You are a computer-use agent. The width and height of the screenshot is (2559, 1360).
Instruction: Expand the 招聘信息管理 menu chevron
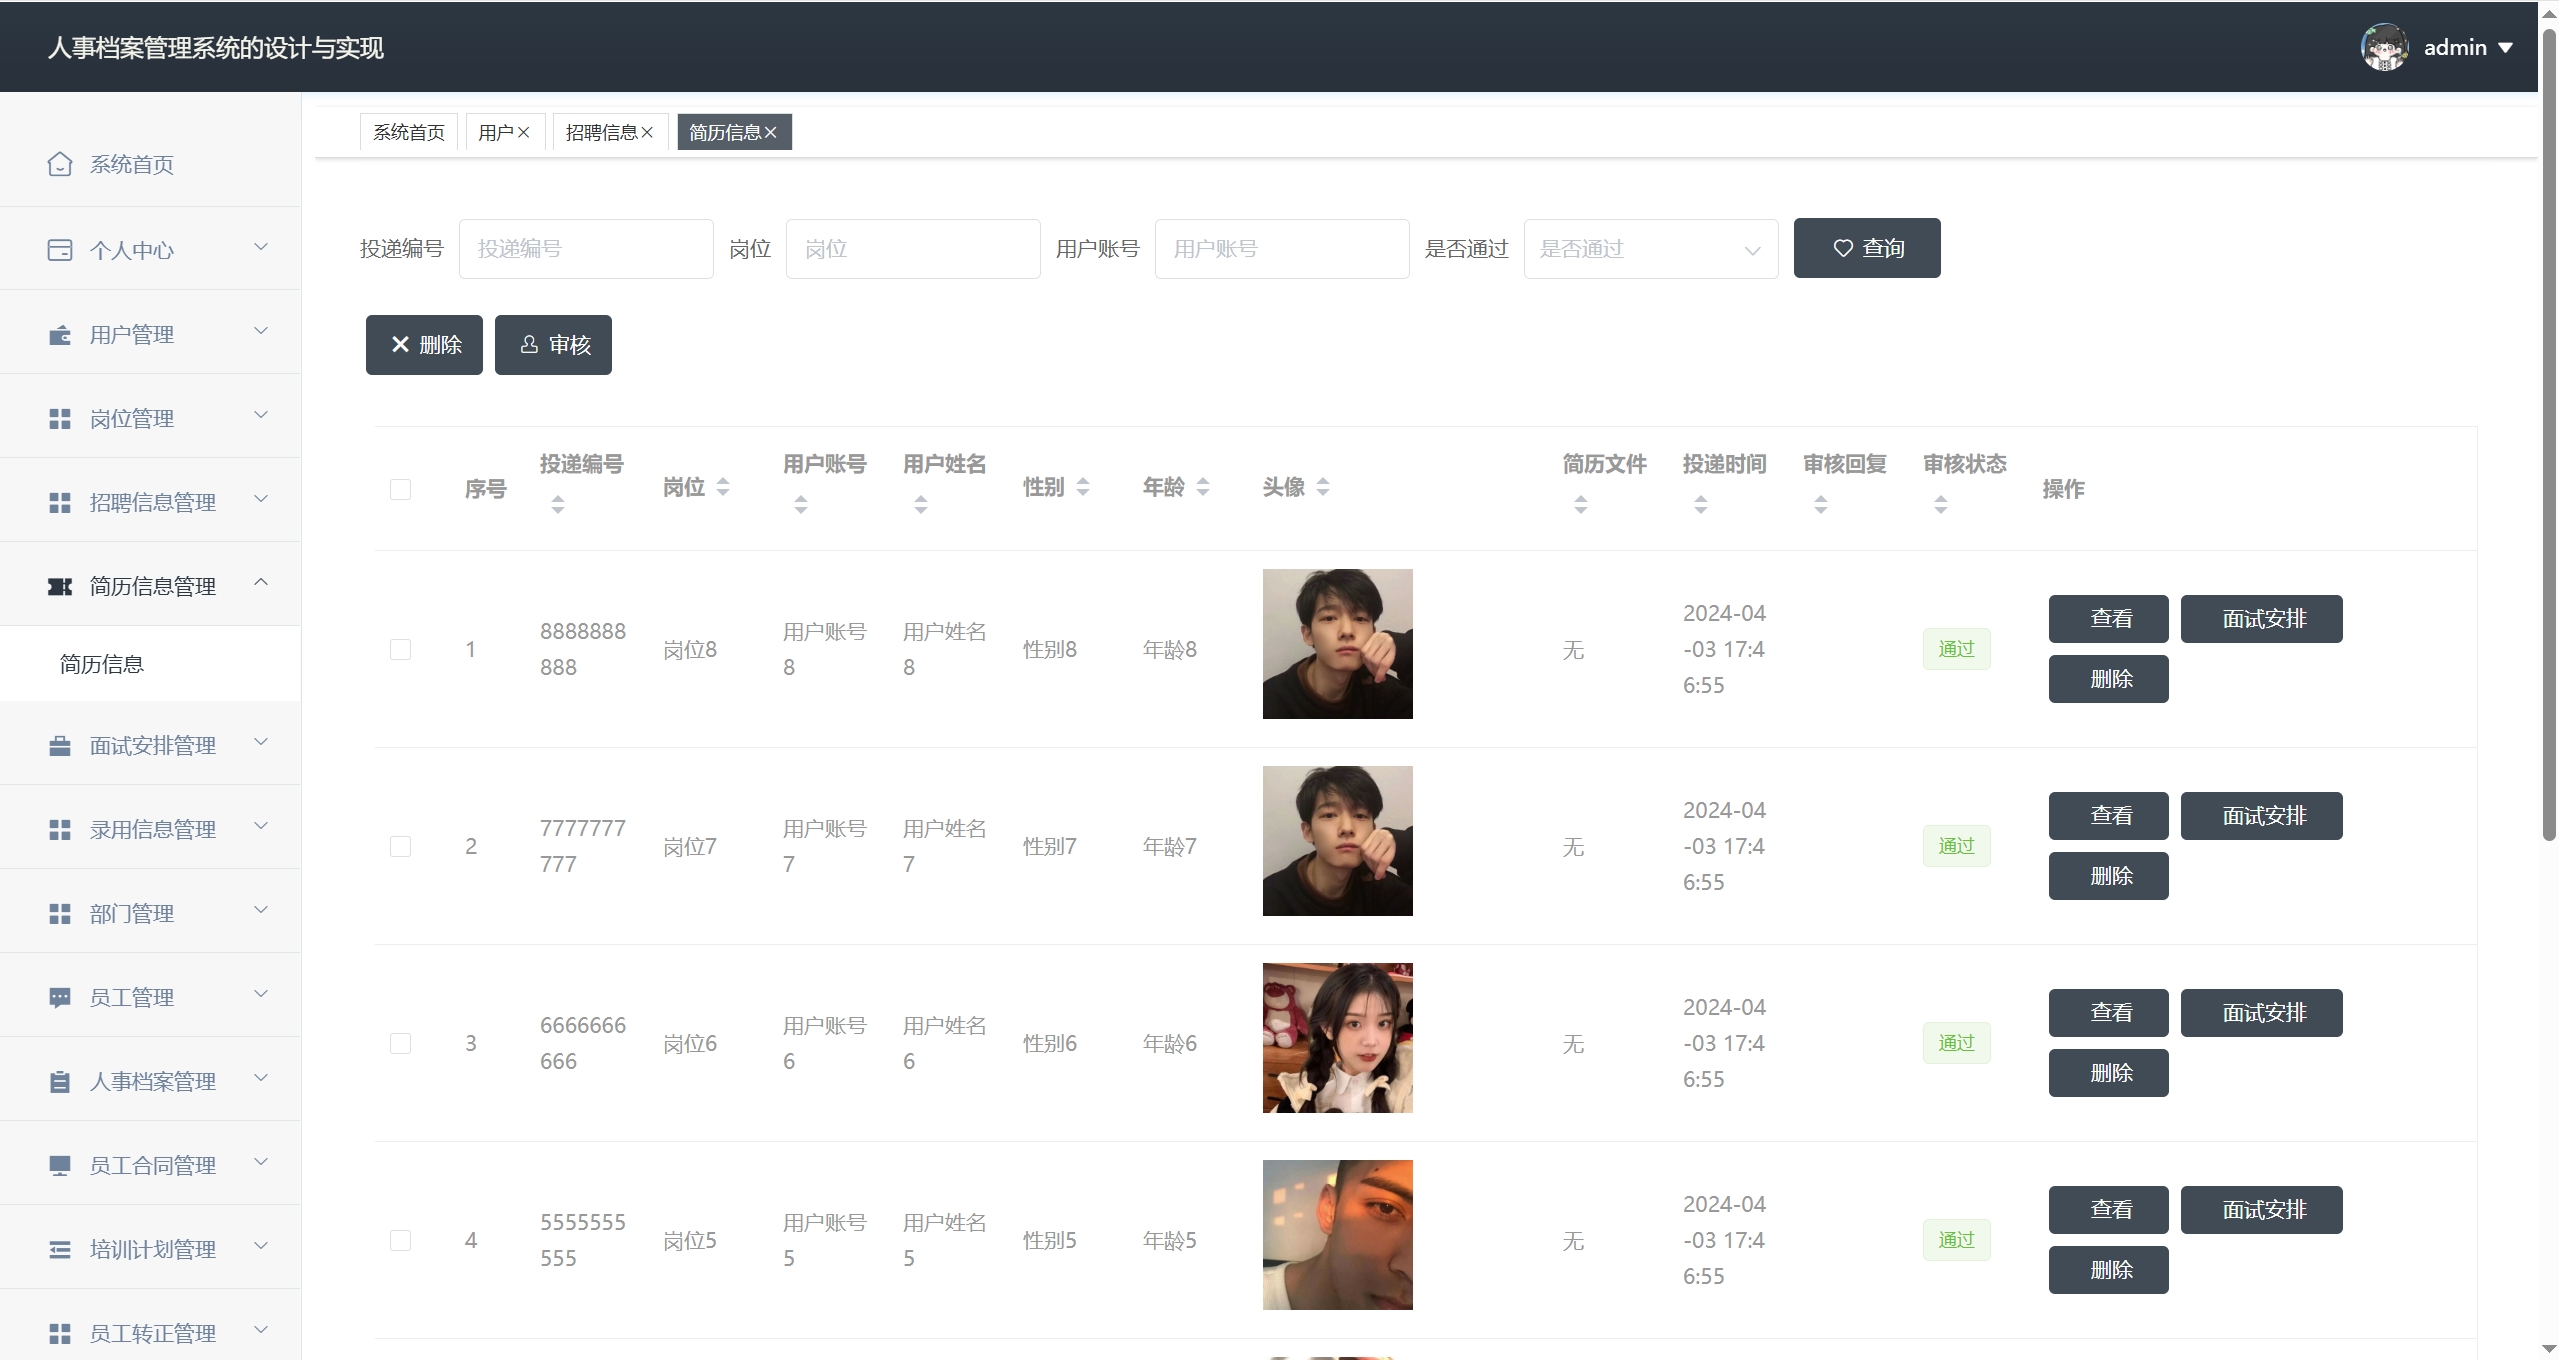(x=261, y=499)
